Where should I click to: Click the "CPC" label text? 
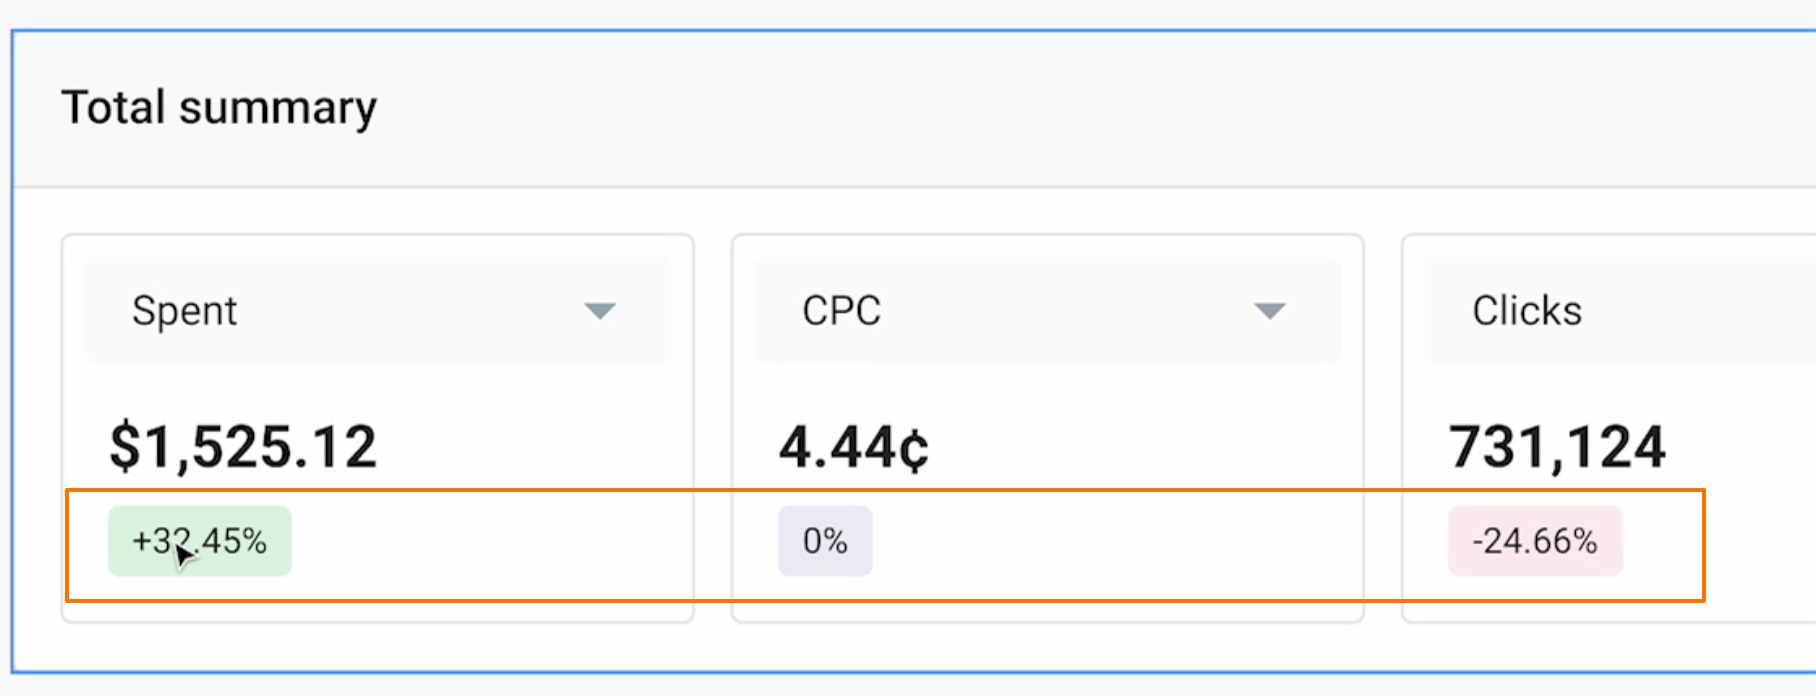[841, 311]
